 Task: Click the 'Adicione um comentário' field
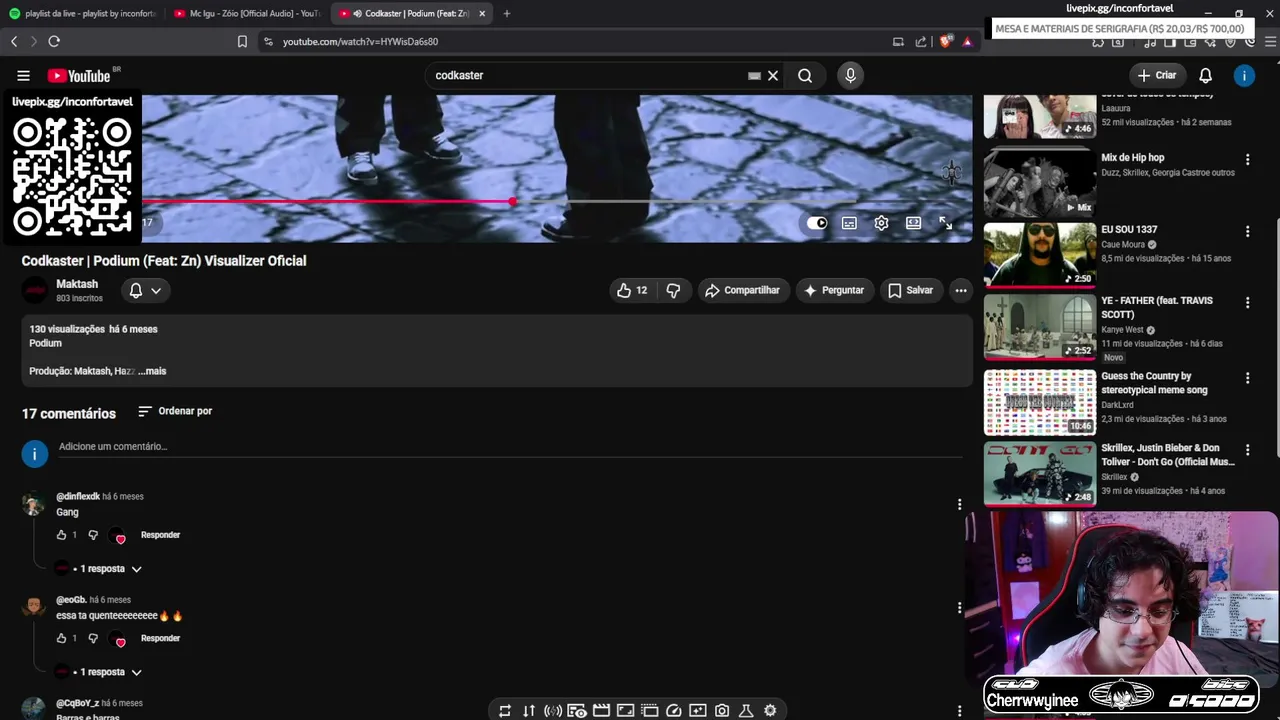tap(510, 447)
